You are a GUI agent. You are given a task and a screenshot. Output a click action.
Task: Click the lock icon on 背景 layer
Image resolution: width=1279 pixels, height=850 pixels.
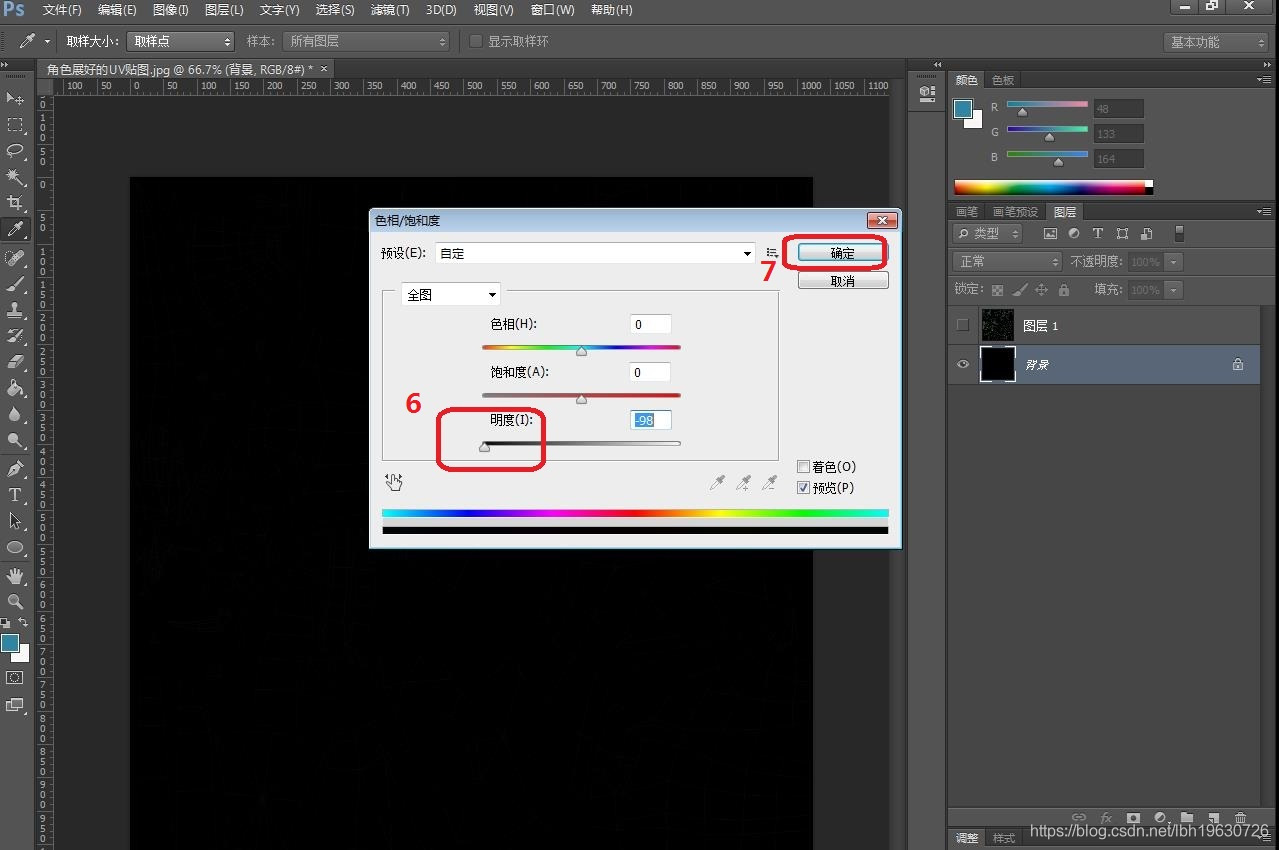tap(1237, 365)
